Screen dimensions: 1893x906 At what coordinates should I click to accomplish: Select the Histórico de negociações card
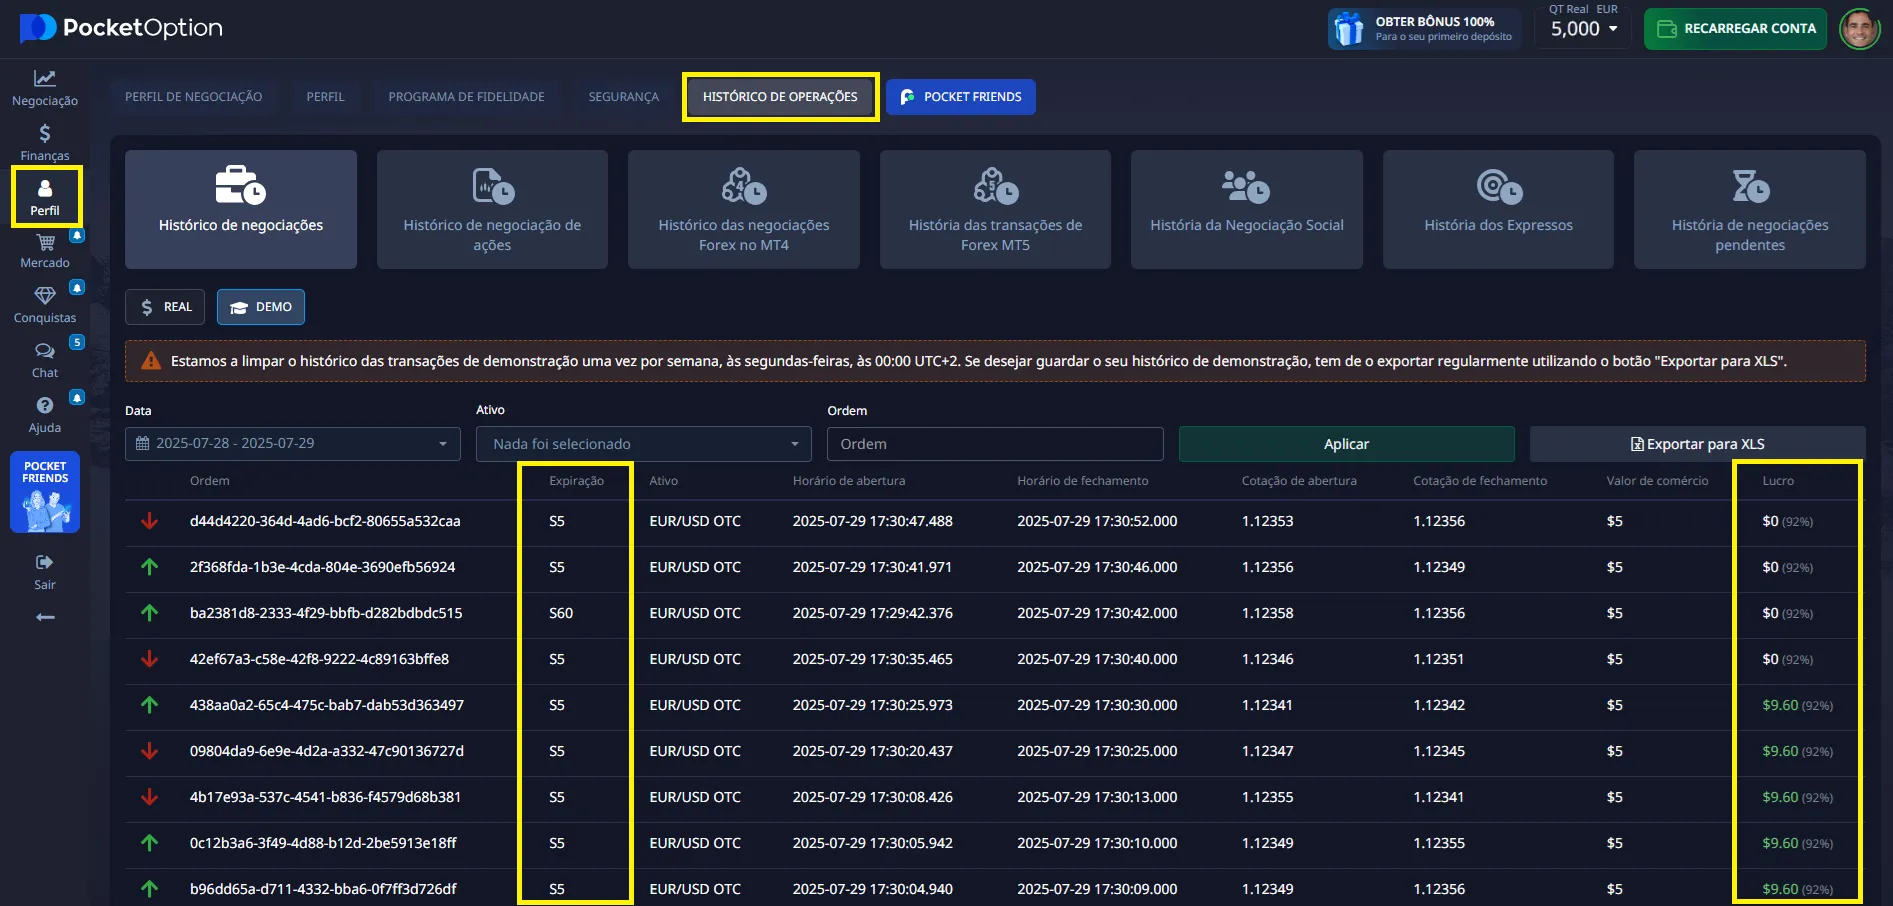tap(241, 209)
